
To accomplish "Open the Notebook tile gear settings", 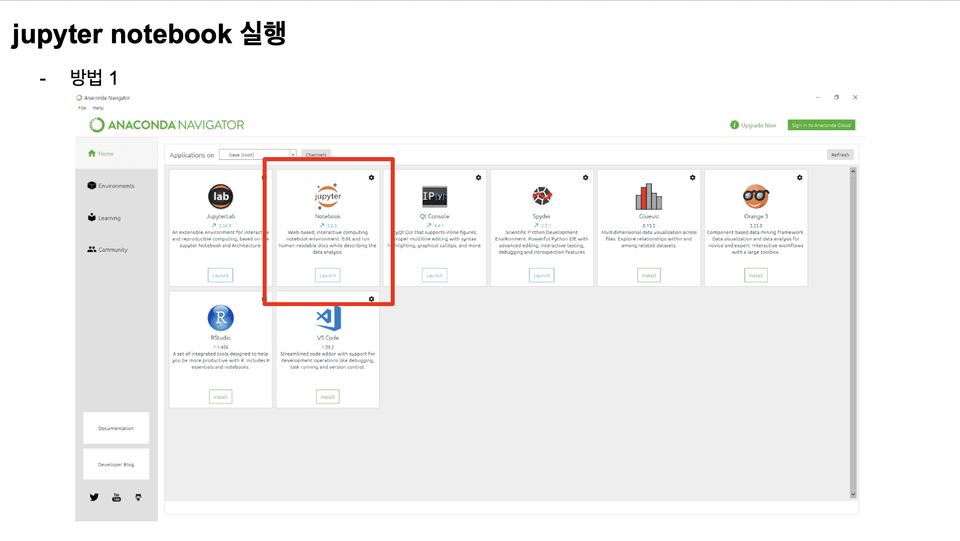I will point(371,177).
